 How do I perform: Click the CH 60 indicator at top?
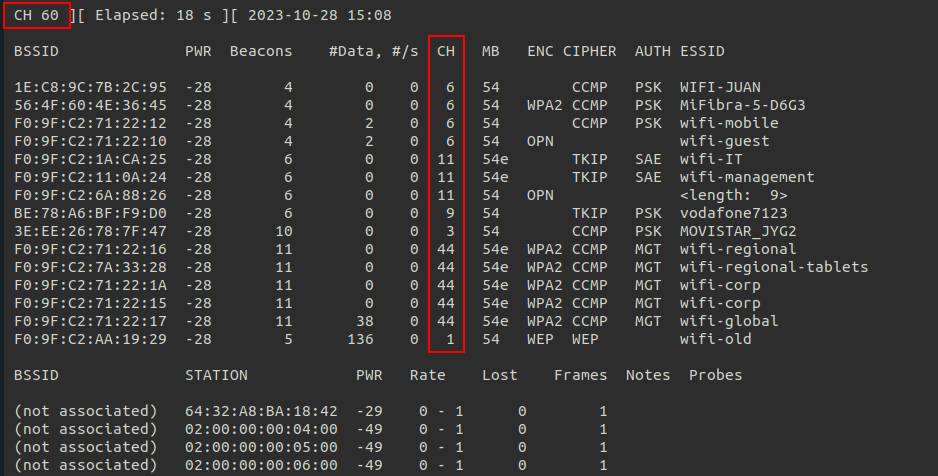click(36, 15)
